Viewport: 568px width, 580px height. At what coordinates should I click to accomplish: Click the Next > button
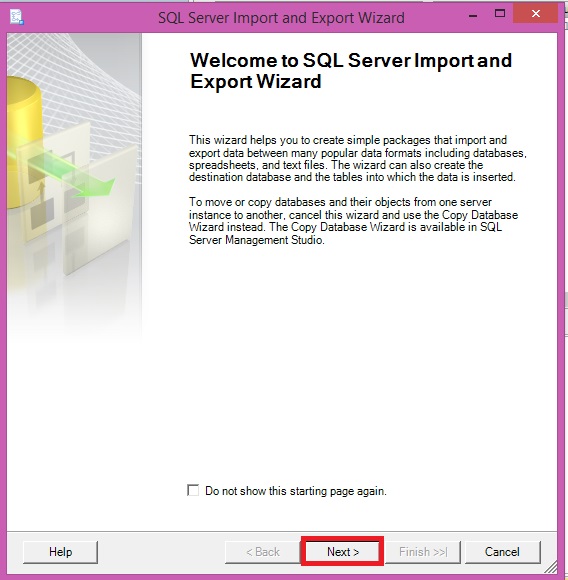342,552
